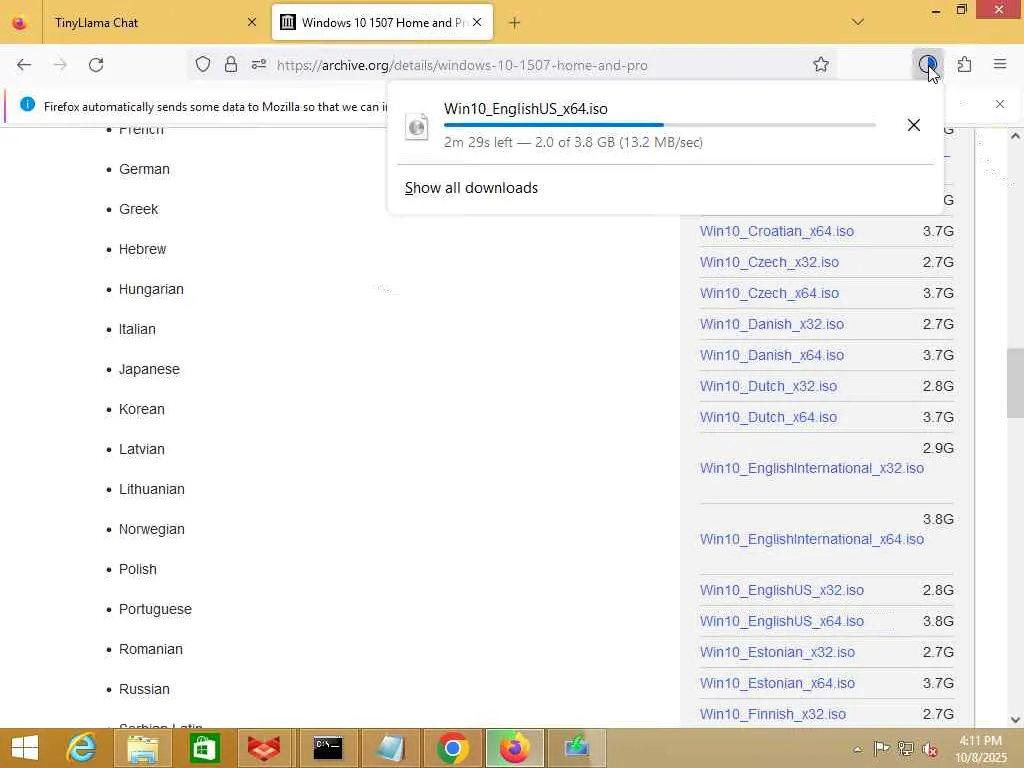
Task: Click the Romanian list item text
Action: [x=151, y=649]
